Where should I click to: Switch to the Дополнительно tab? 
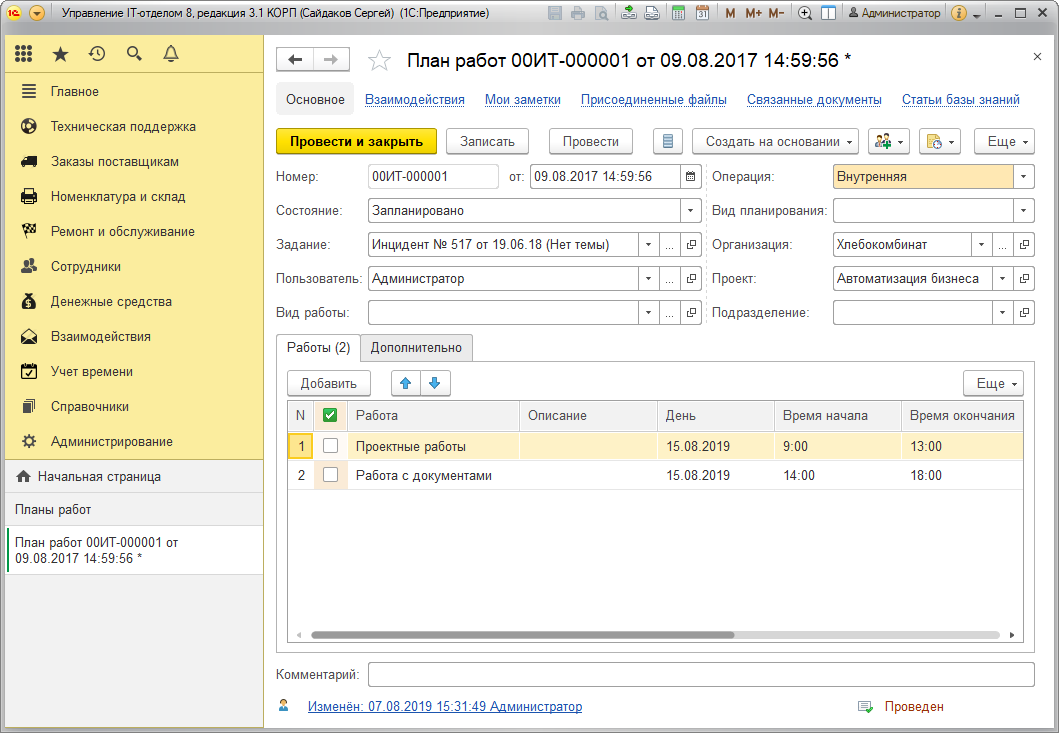tap(416, 347)
